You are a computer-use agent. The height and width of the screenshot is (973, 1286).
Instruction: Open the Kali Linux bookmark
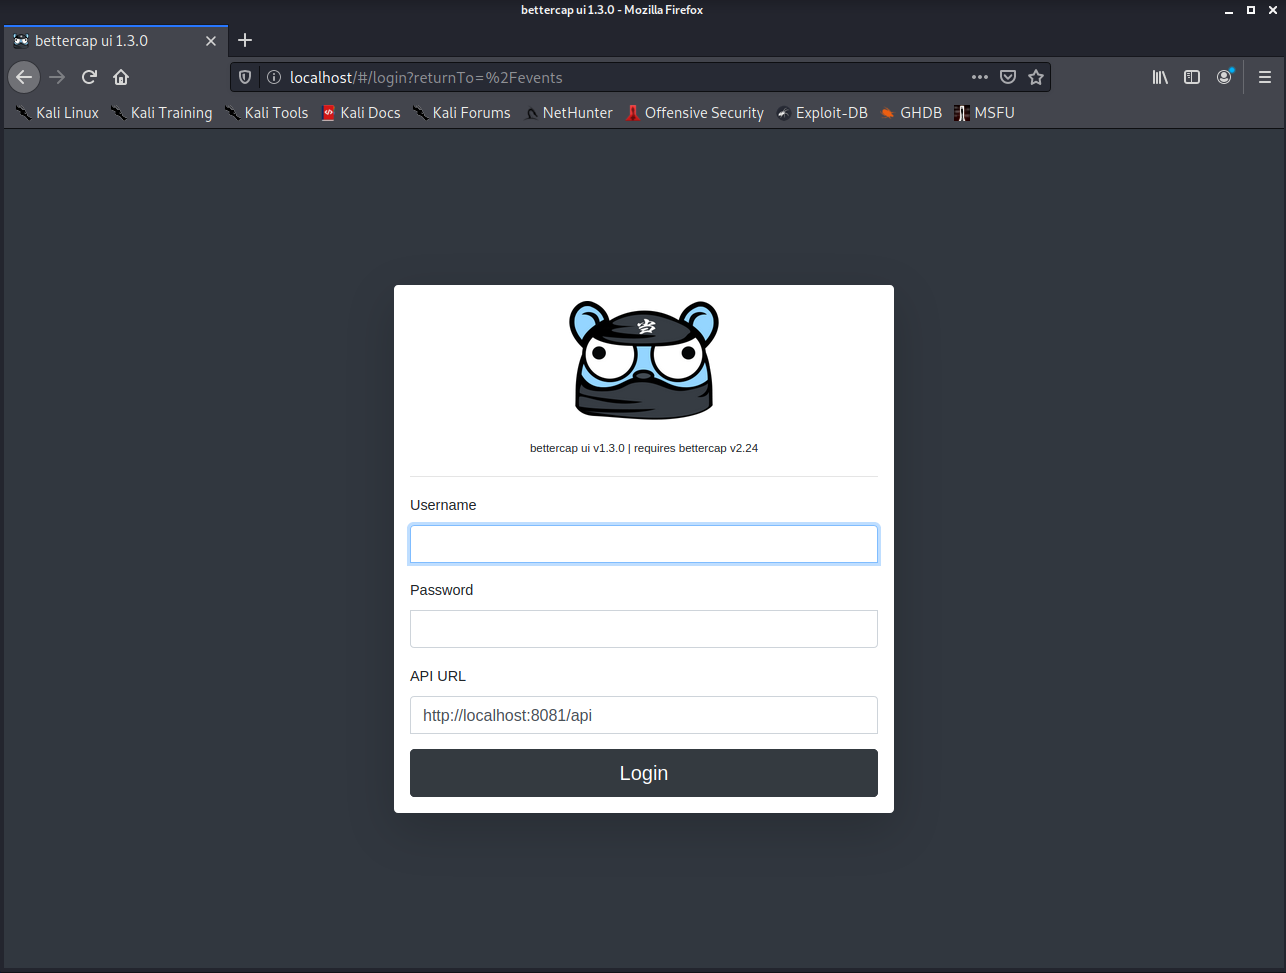[57, 113]
